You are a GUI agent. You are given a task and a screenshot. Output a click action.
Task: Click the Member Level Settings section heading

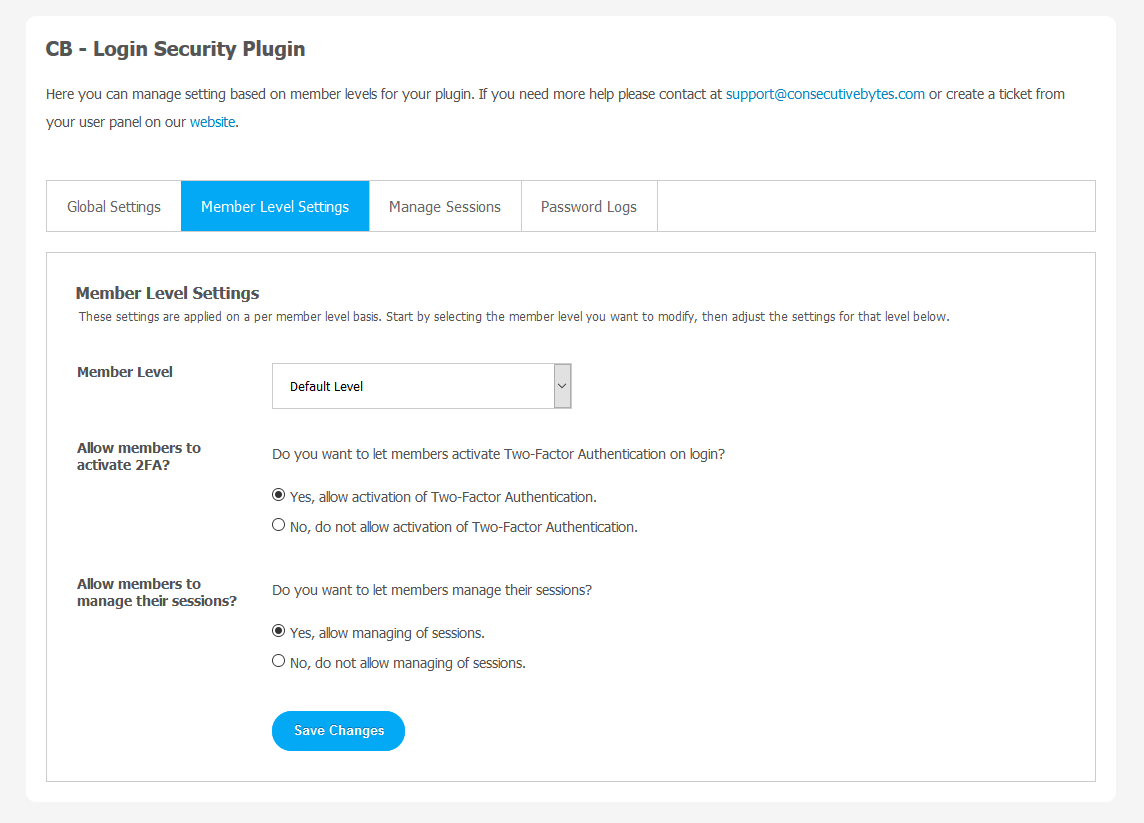click(168, 293)
